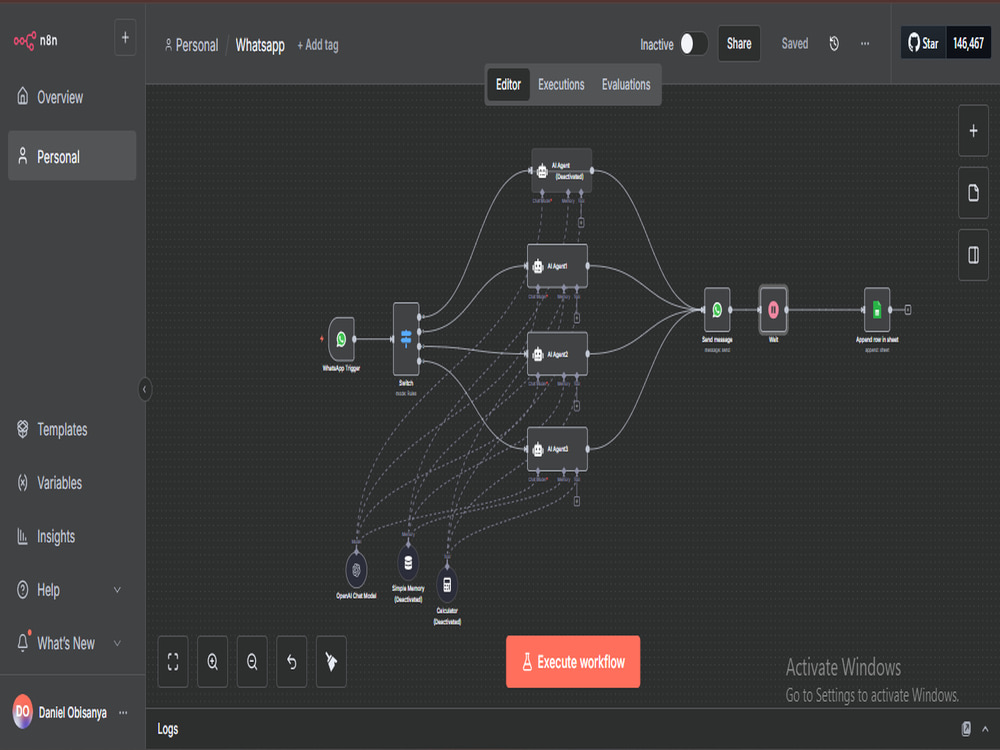Open the Logs panel

[x=168, y=729]
